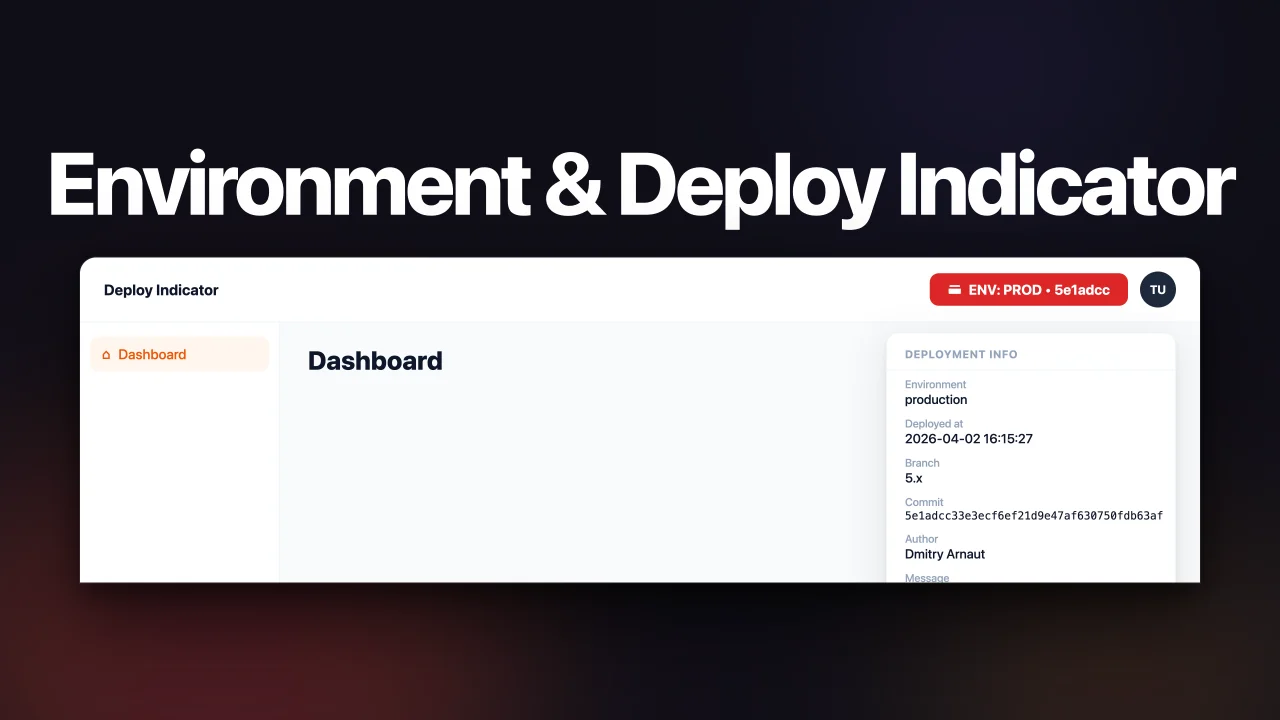Open the Dashboard page heading

(375, 361)
